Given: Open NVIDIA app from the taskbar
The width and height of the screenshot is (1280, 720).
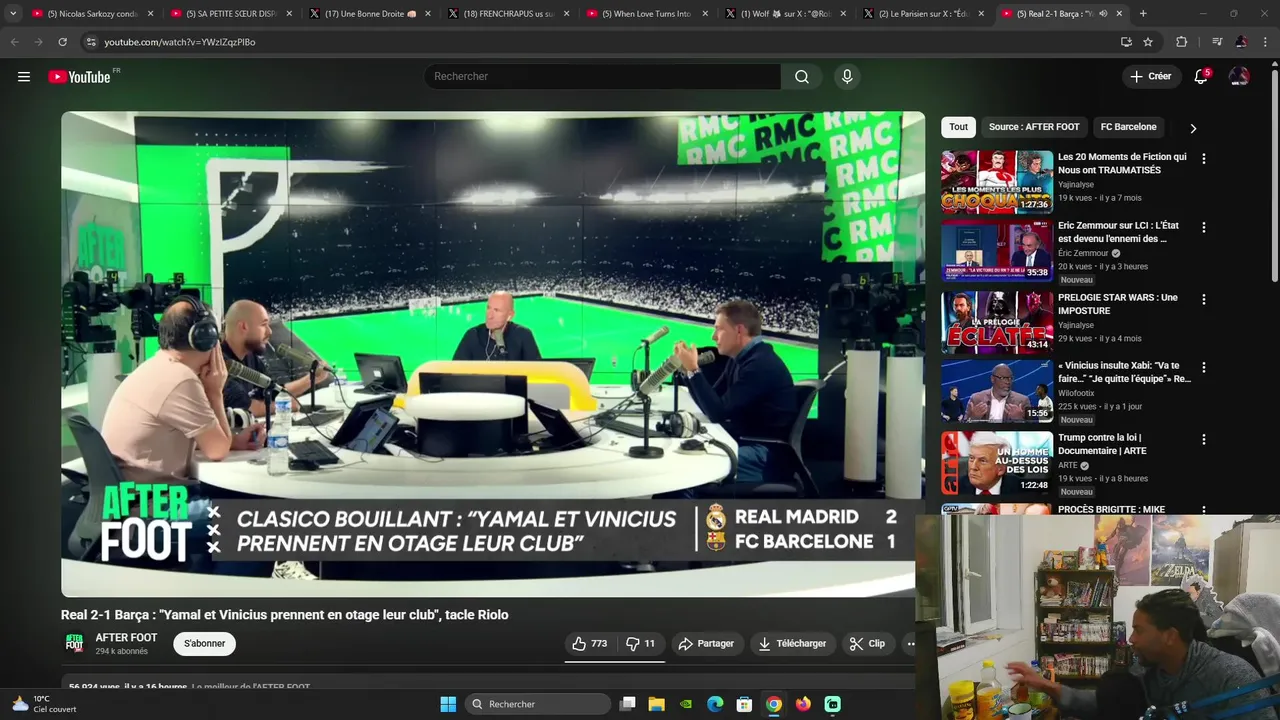Looking at the screenshot, I should [686, 704].
